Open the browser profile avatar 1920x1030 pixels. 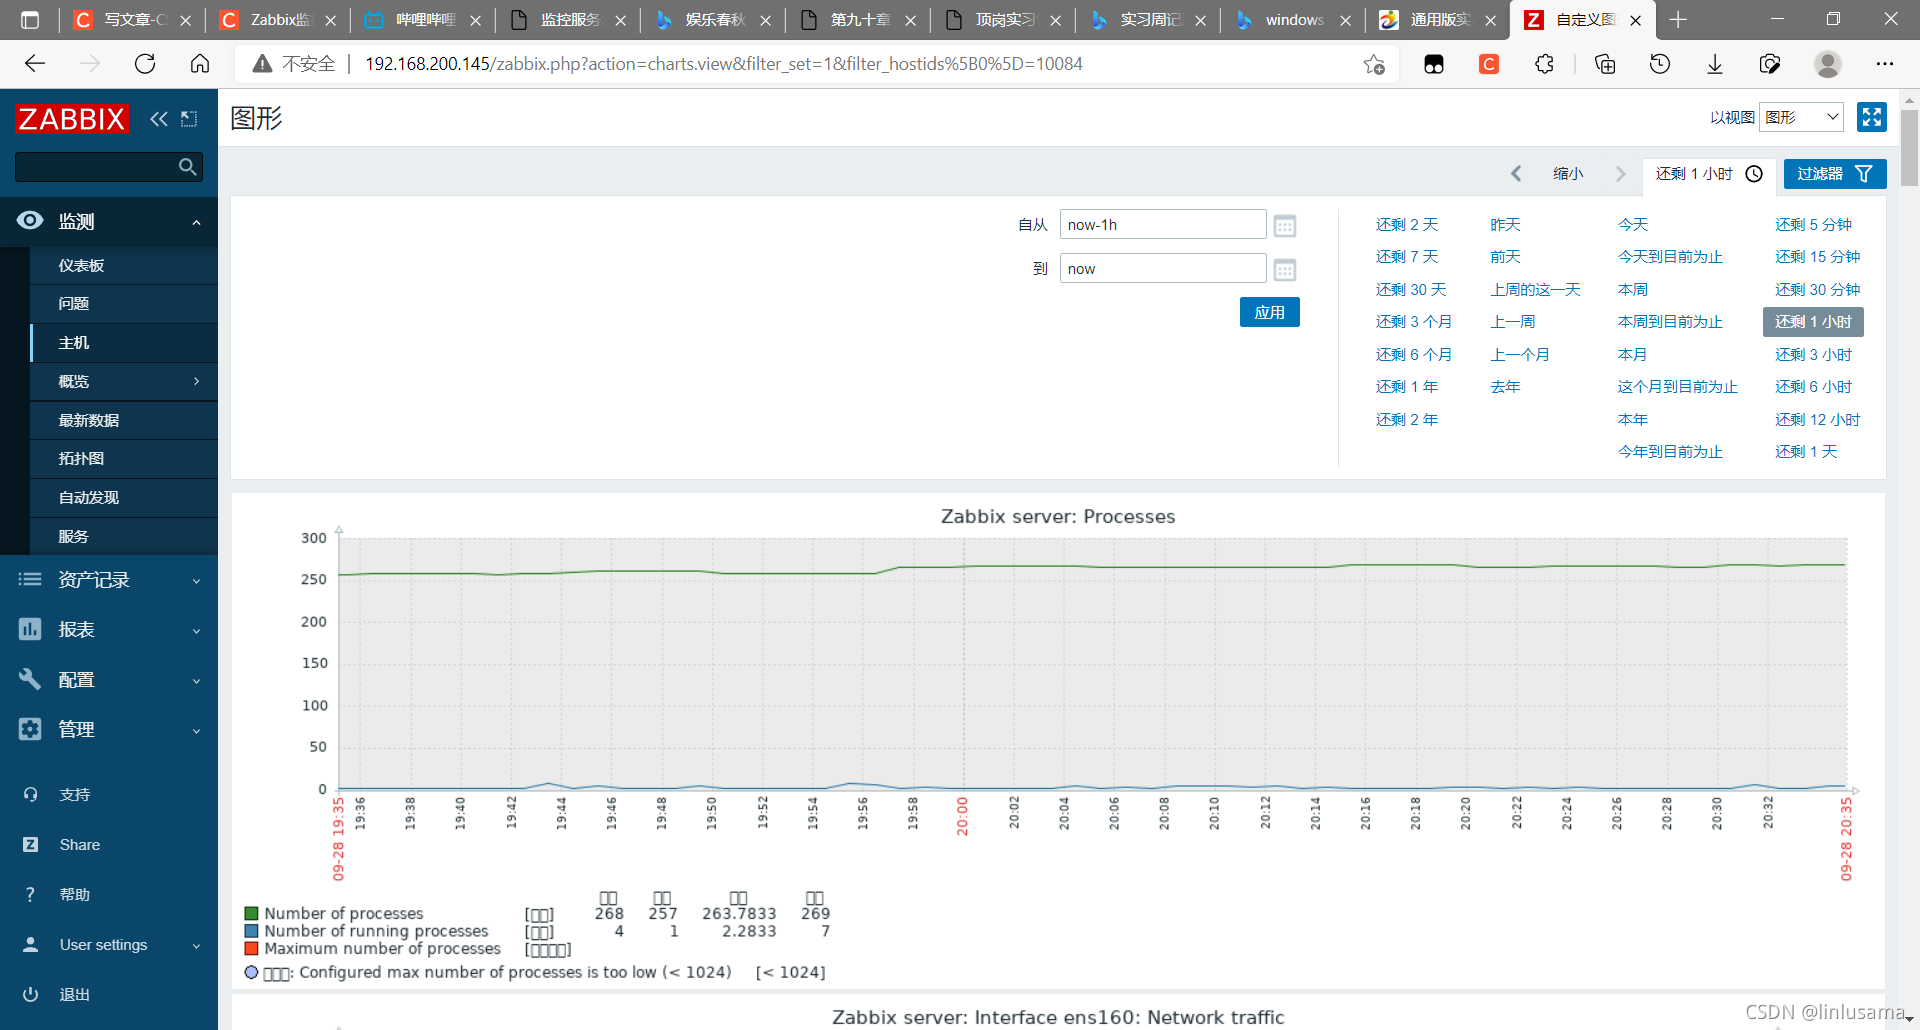coord(1828,64)
